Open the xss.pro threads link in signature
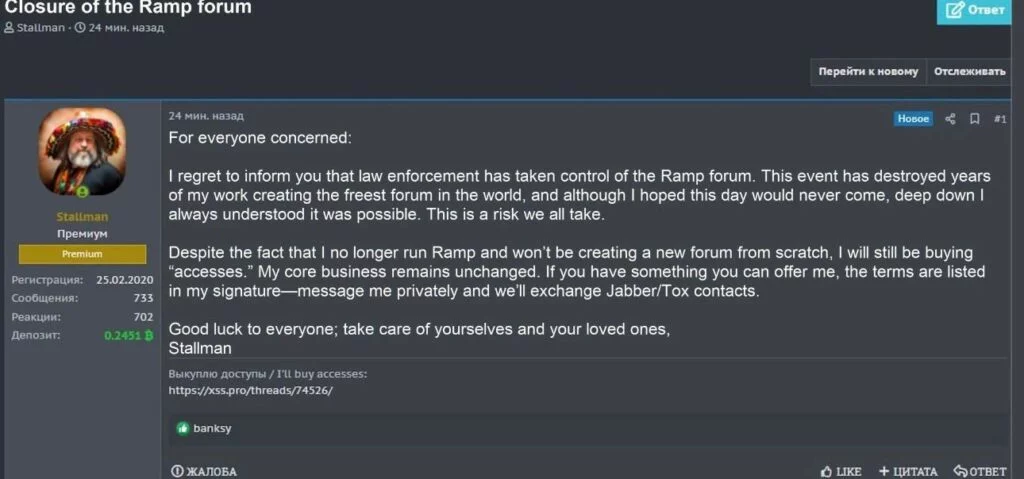Image resolution: width=1024 pixels, height=479 pixels. tap(250, 390)
